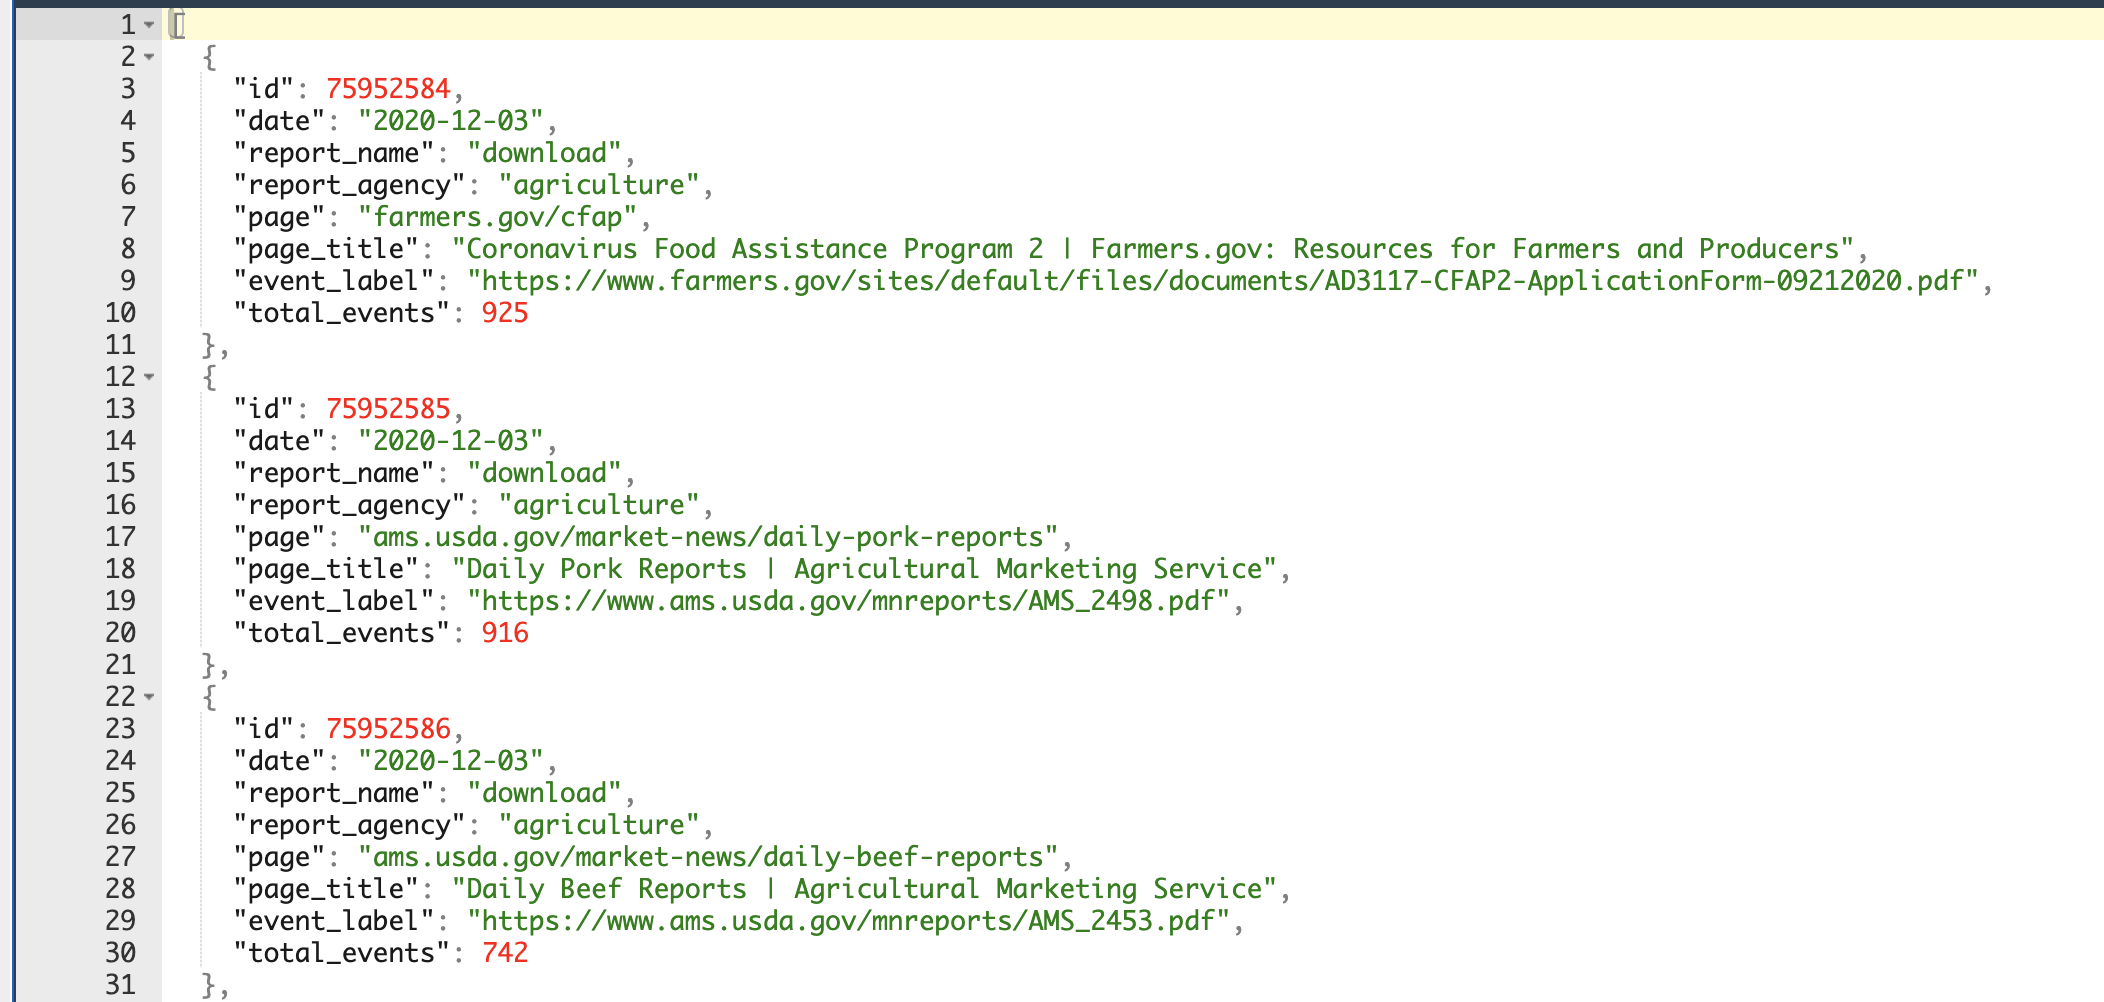
Task: Click the closing brace on line 21
Action: pyautogui.click(x=209, y=665)
